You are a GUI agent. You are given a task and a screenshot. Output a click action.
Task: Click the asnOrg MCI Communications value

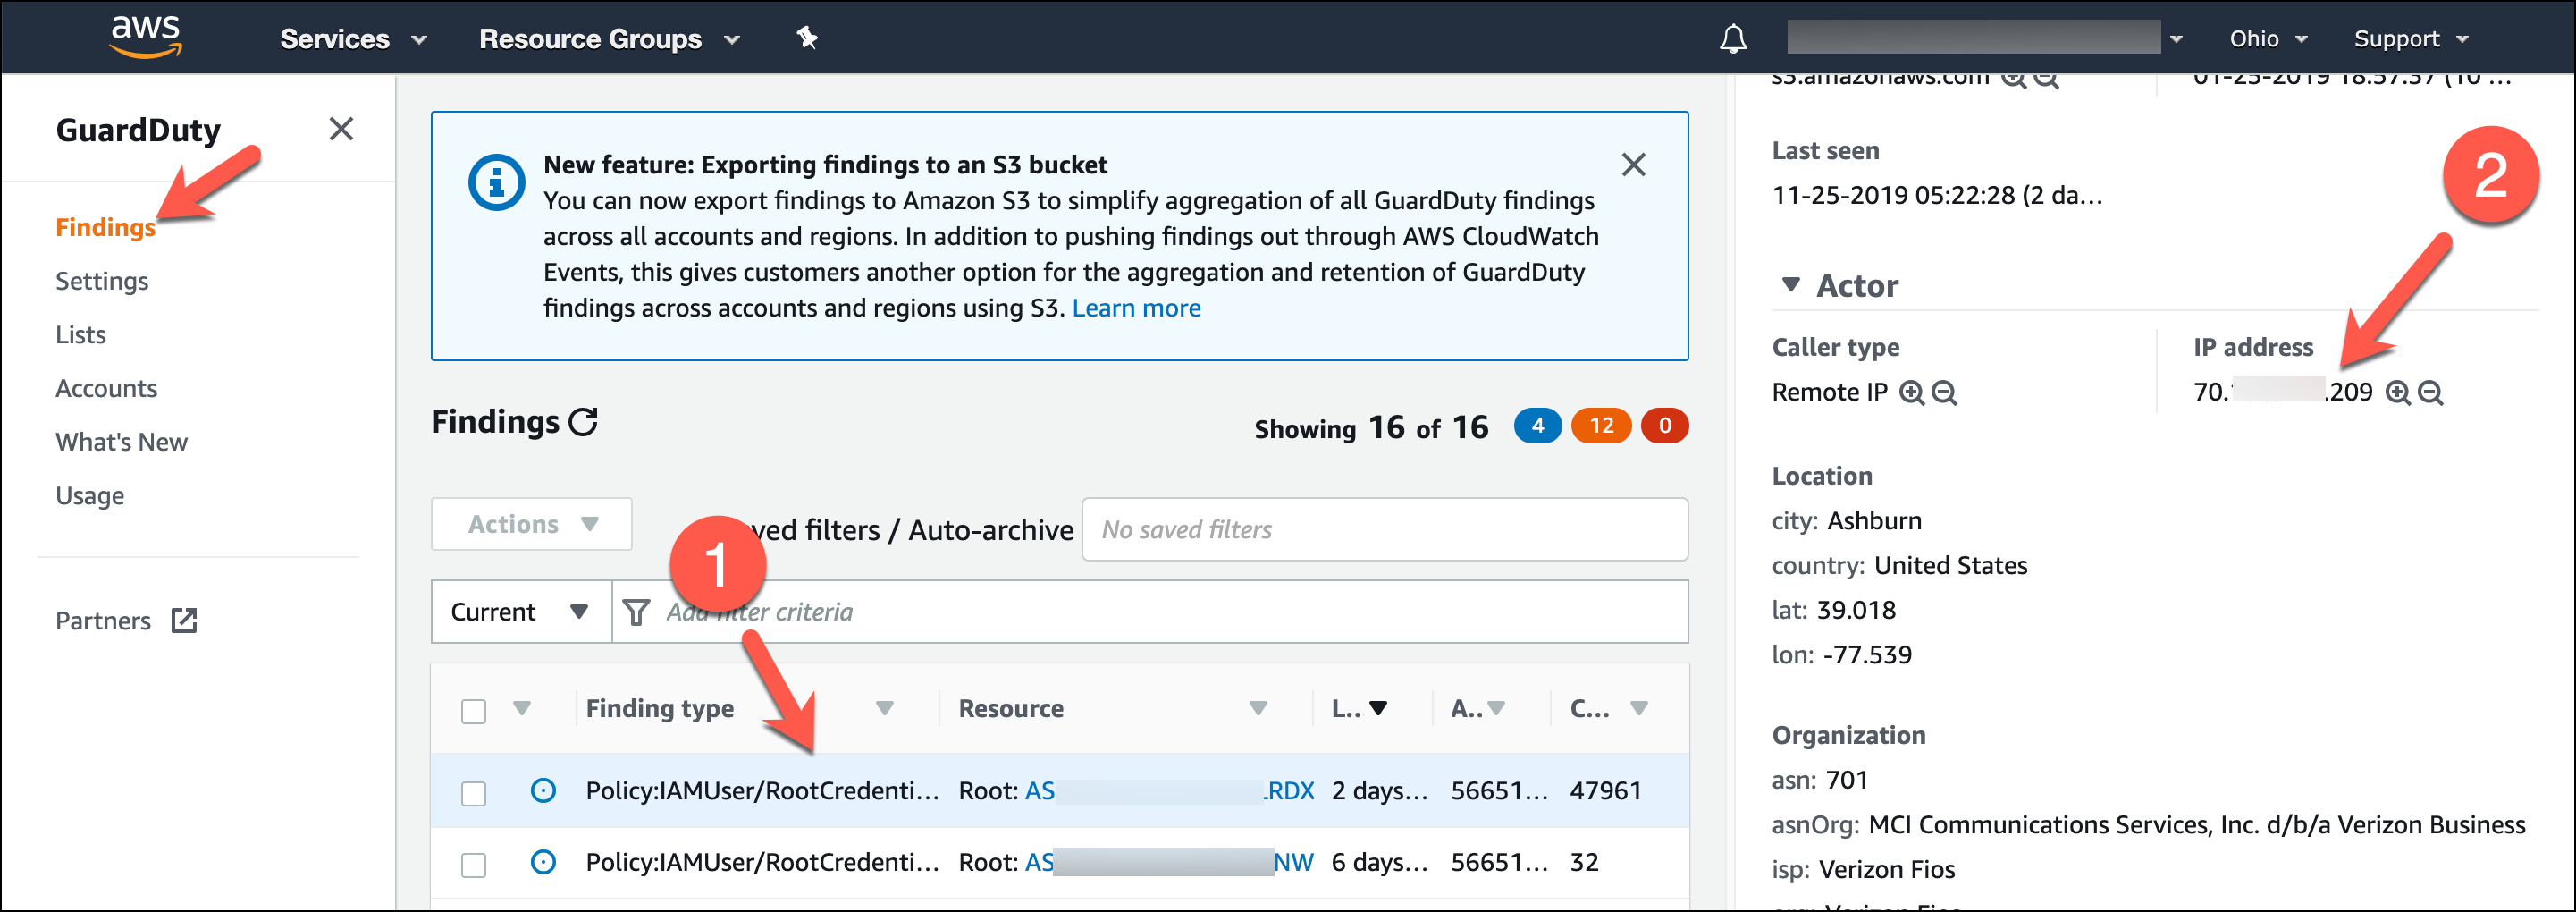click(2197, 825)
